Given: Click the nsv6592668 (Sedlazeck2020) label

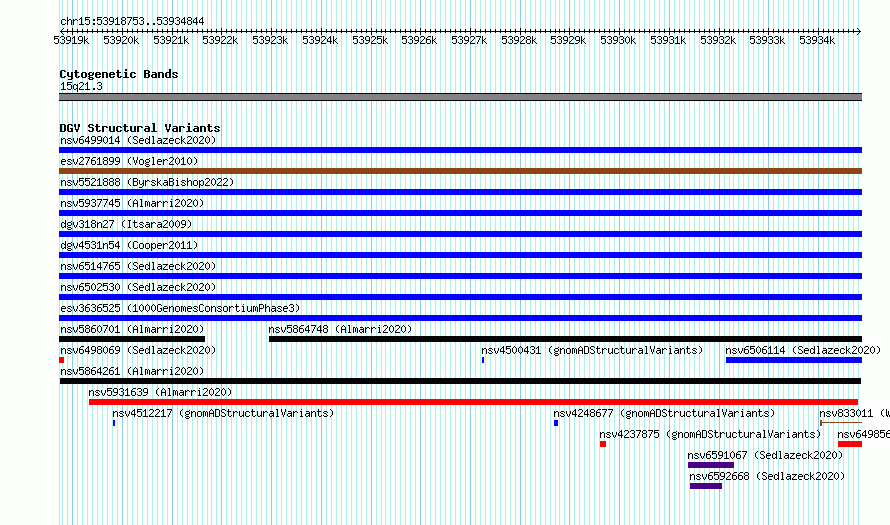Looking at the screenshot, I should [x=767, y=476].
